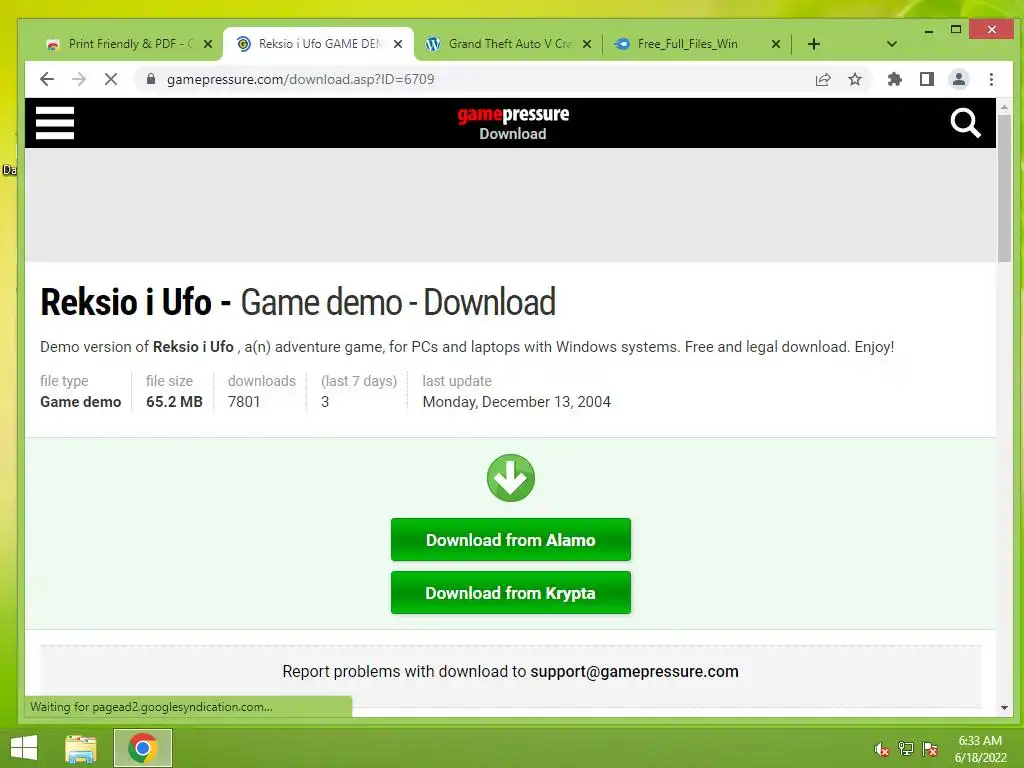This screenshot has width=1024, height=768.
Task: Open a new browser tab
Action: (x=814, y=44)
